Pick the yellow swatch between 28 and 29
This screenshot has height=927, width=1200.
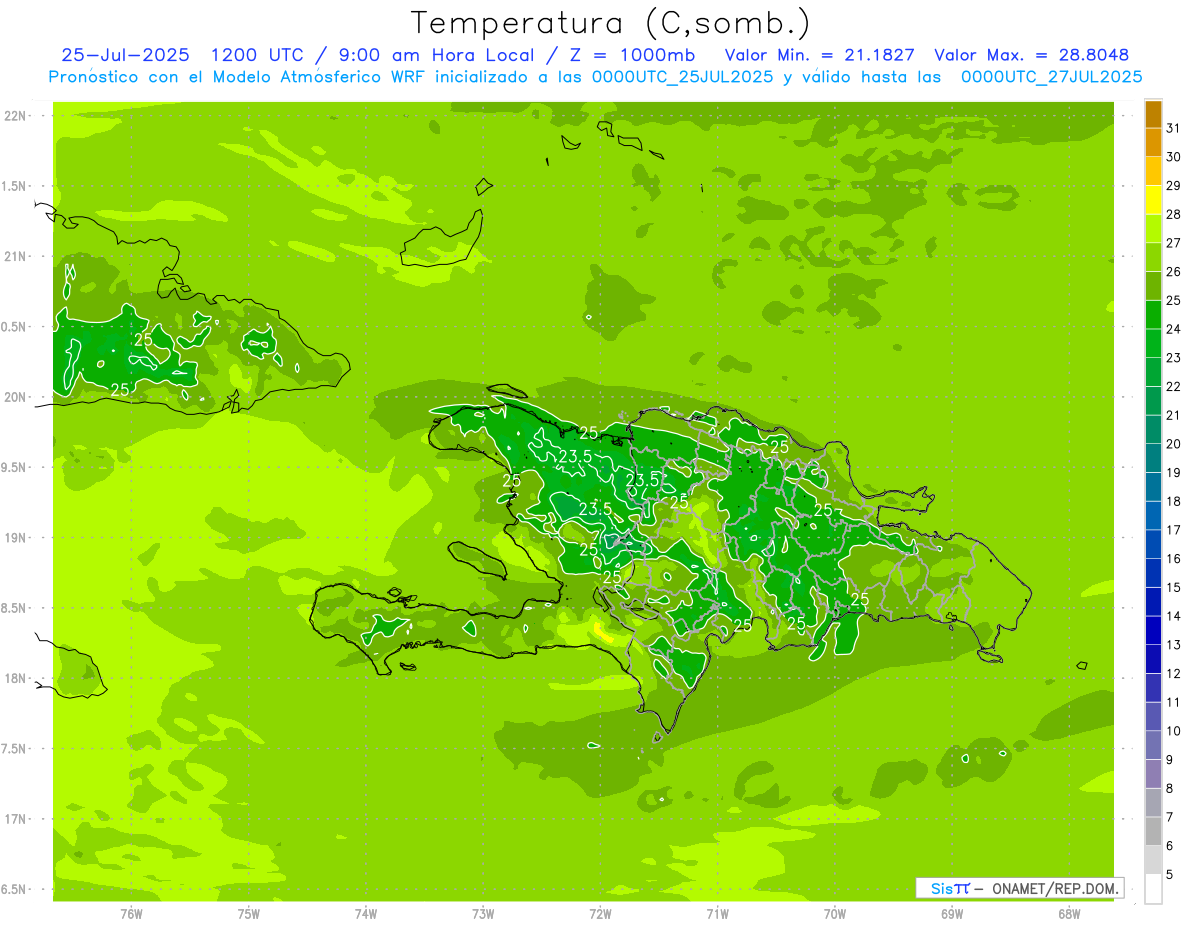click(1153, 200)
